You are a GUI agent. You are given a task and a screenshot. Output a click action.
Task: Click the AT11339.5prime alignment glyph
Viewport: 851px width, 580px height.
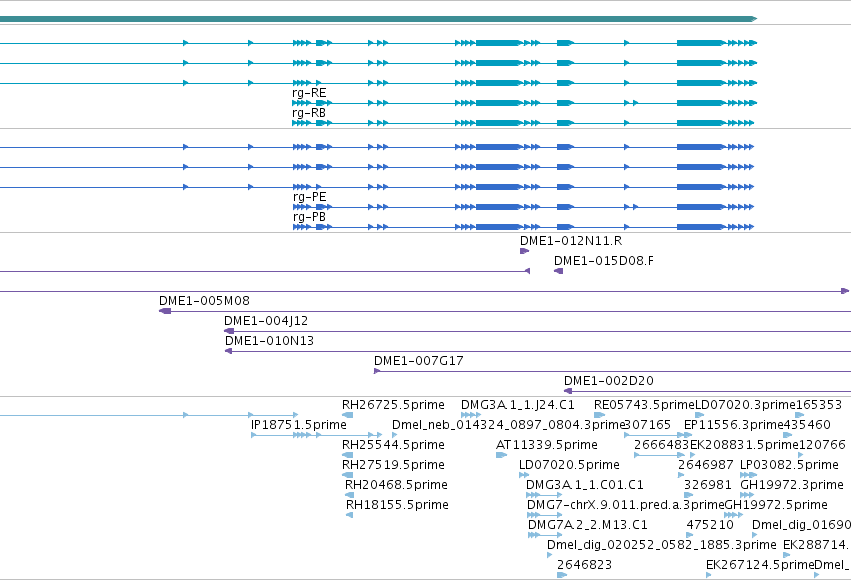[x=501, y=455]
